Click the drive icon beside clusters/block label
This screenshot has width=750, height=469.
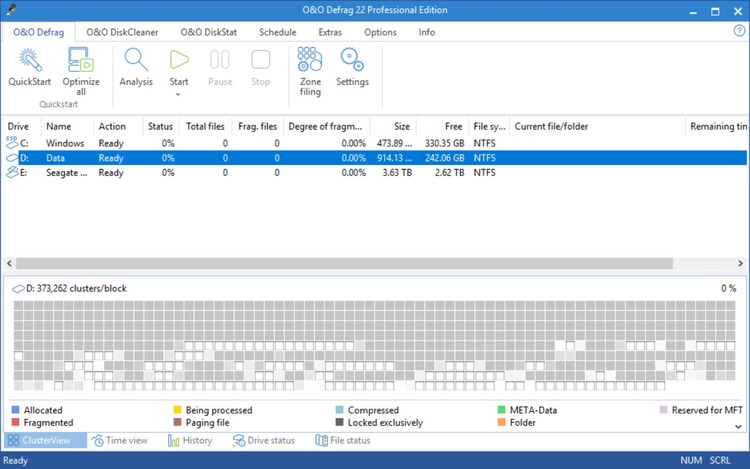(18, 289)
